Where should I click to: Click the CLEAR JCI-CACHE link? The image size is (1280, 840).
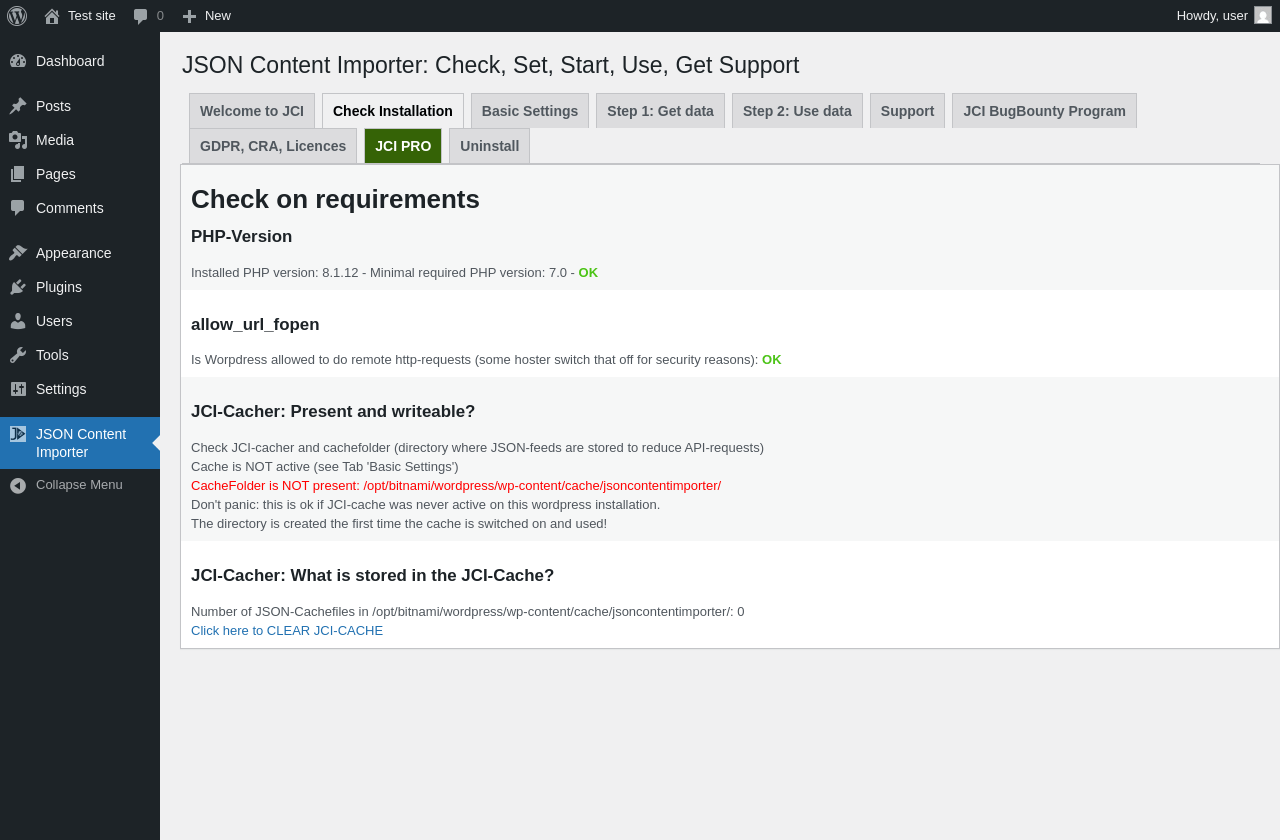(287, 631)
